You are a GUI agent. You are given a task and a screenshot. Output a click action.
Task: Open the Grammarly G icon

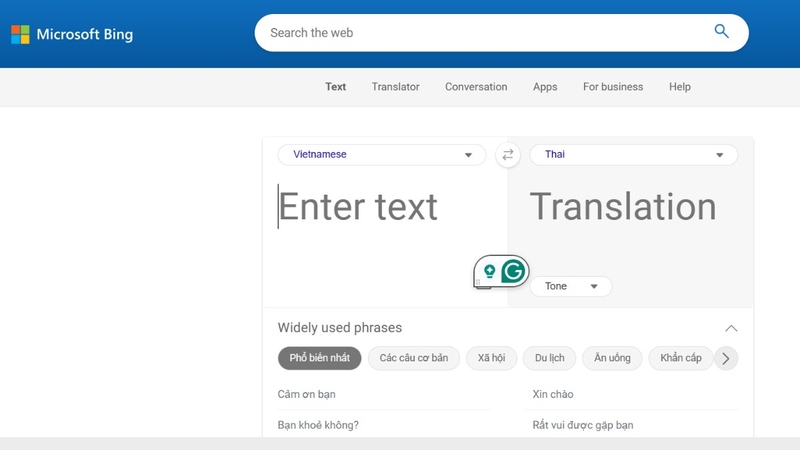513,271
